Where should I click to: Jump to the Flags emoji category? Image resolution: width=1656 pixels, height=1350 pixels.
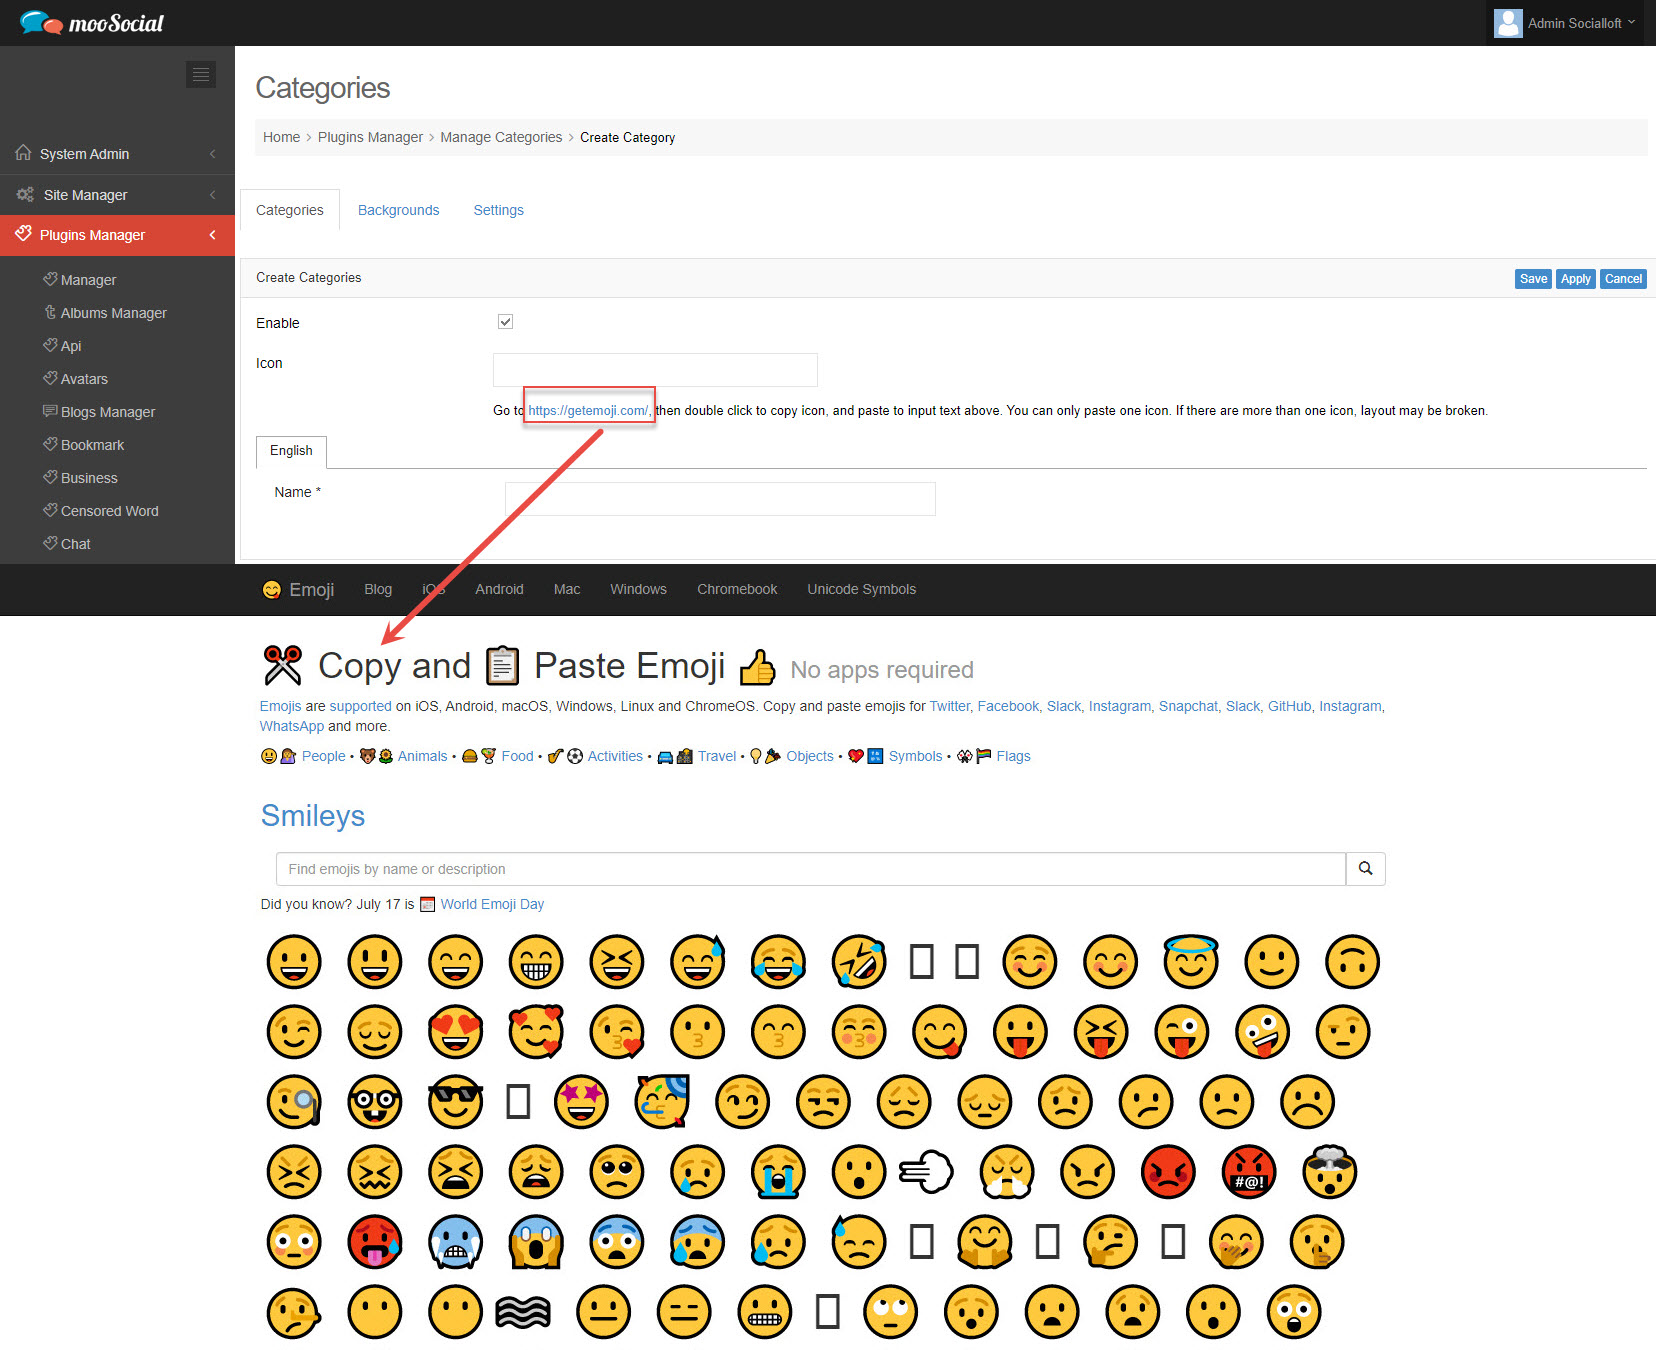tap(1013, 756)
